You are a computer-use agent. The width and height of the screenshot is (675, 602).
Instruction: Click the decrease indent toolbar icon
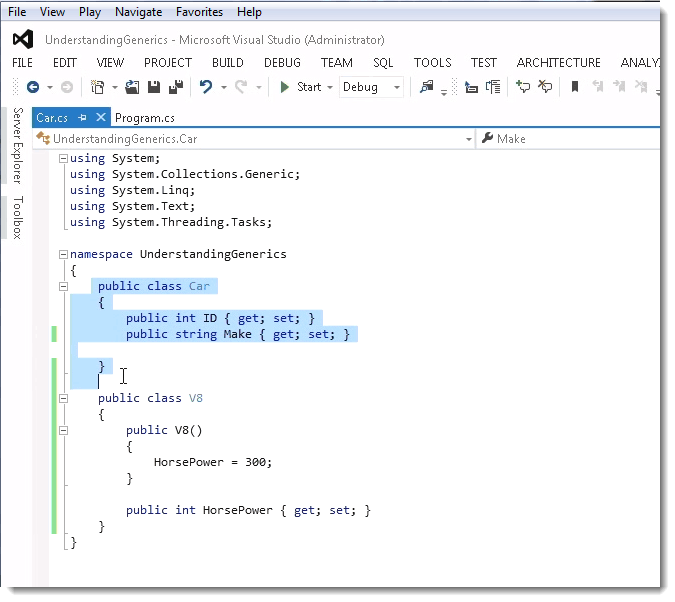471,87
